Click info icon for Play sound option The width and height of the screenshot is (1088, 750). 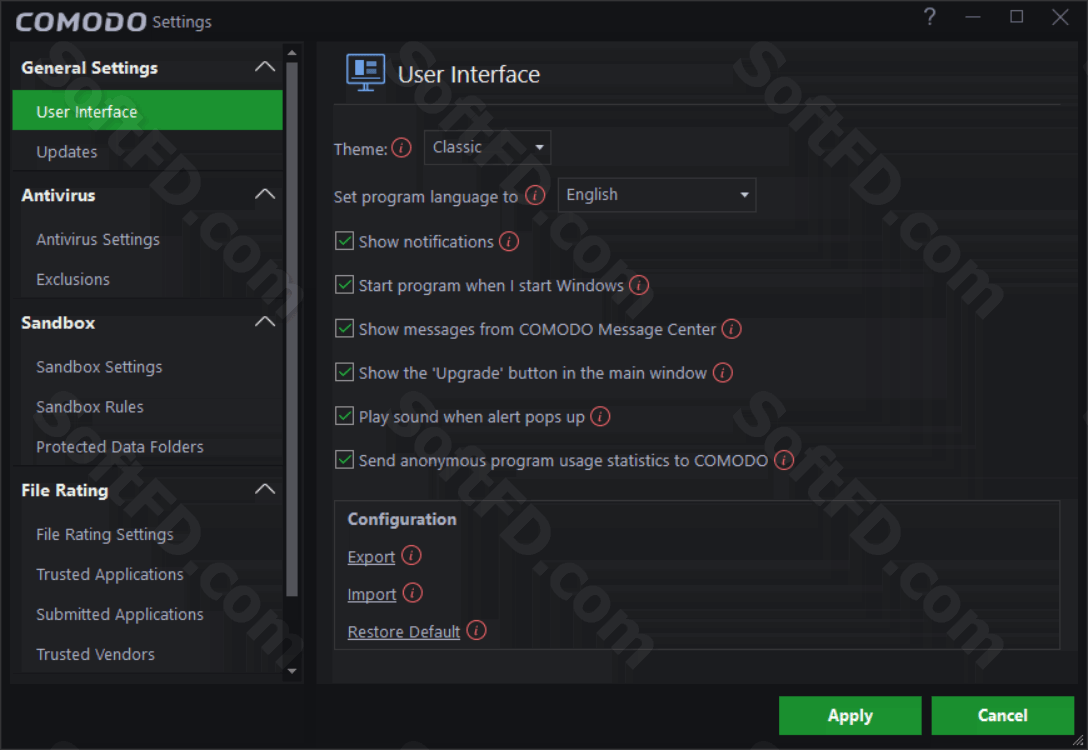[x=600, y=416]
